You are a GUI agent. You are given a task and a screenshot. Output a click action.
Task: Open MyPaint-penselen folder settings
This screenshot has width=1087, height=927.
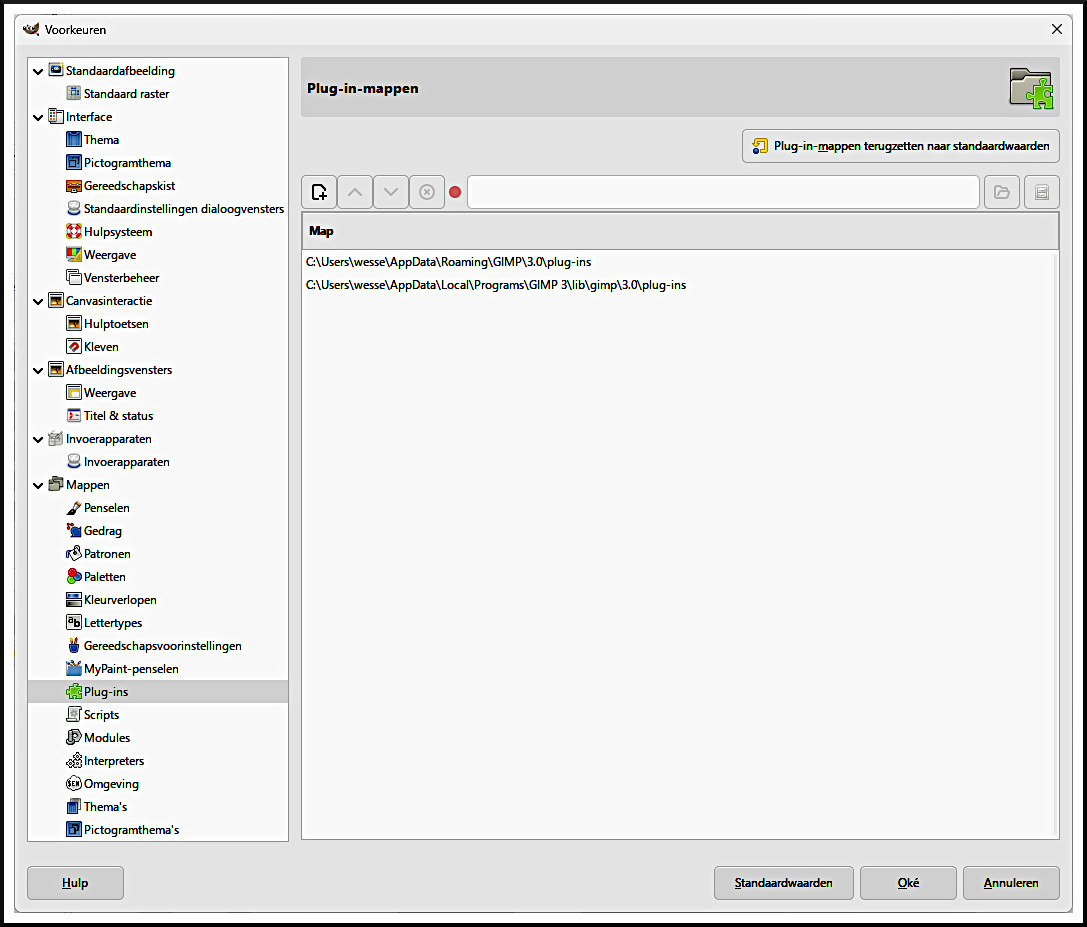coord(131,668)
